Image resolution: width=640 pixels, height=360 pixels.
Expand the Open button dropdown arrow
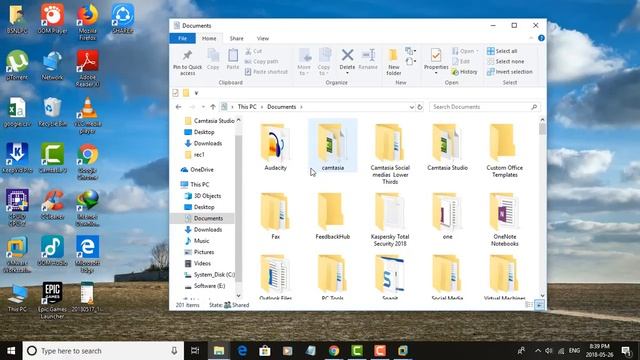(x=477, y=51)
